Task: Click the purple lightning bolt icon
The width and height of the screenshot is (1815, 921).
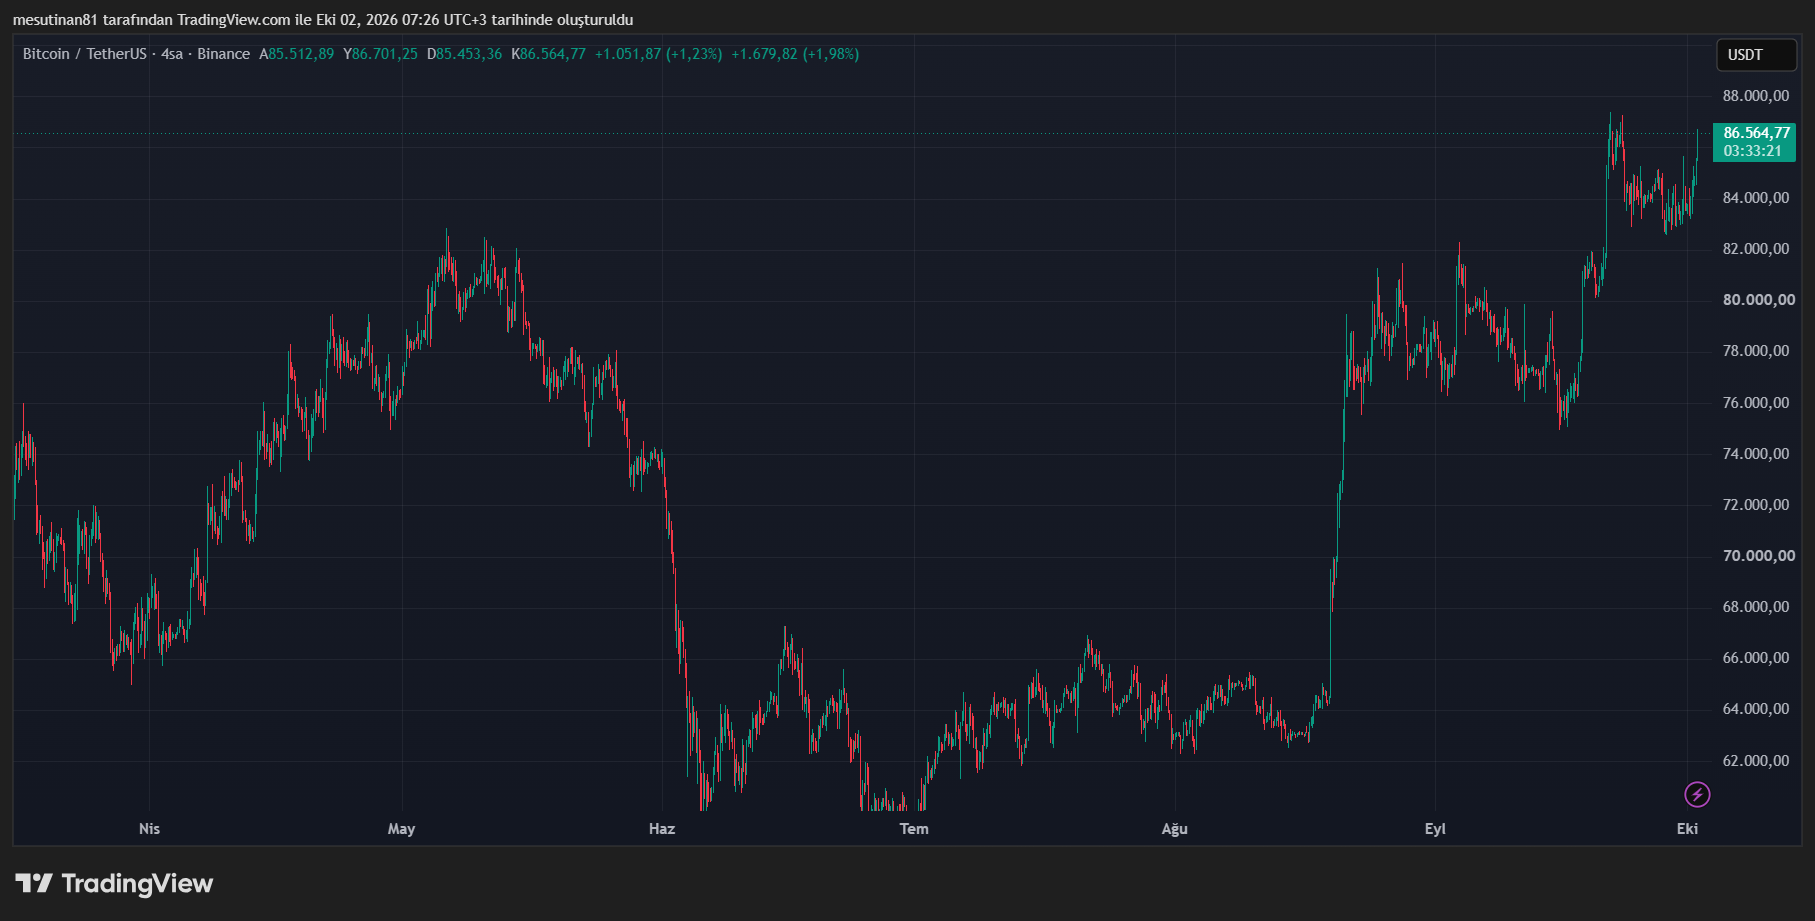Action: click(1697, 794)
